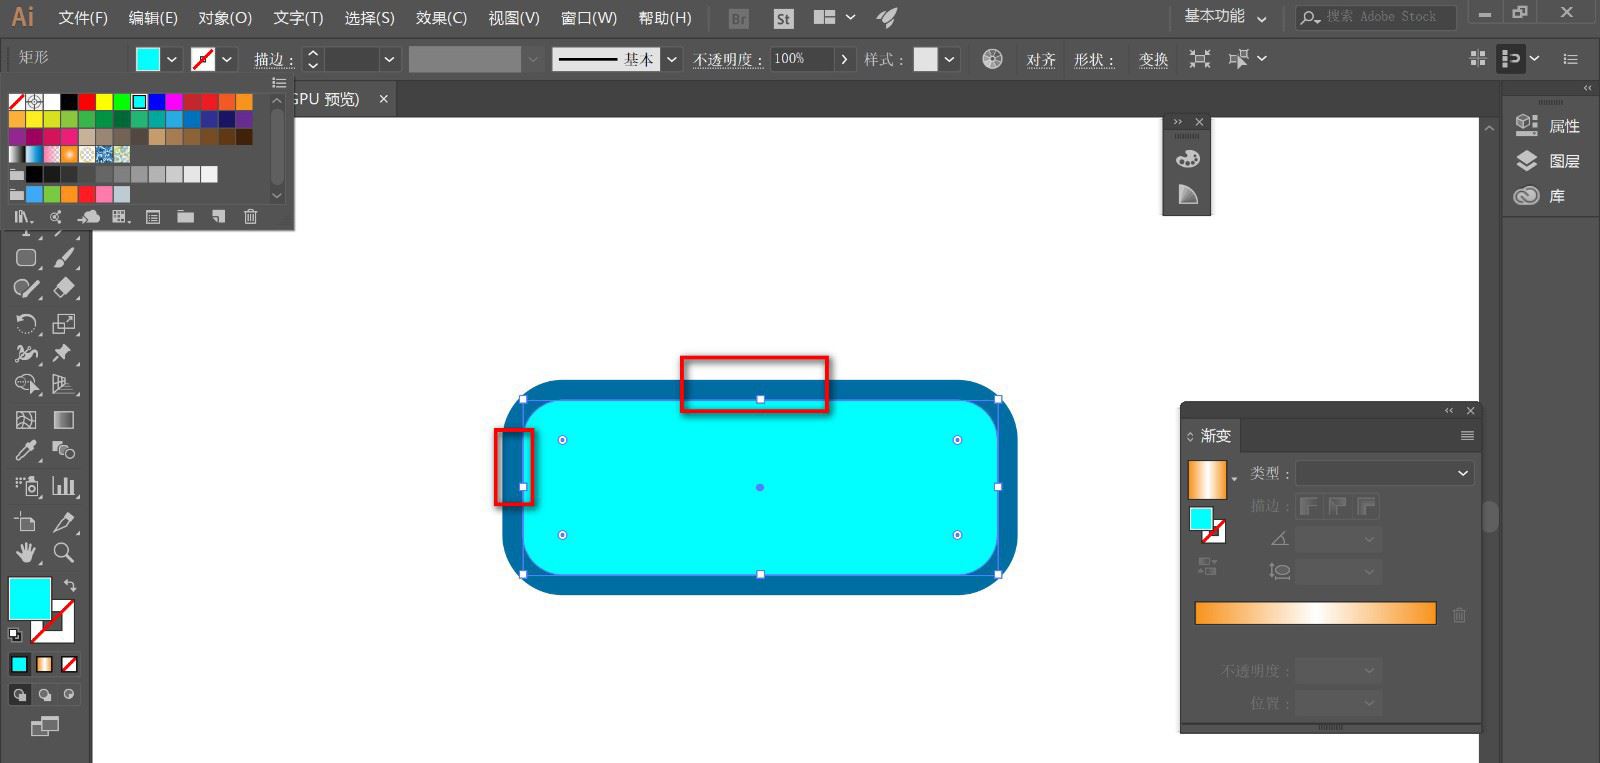Set paint mode to None

point(69,665)
